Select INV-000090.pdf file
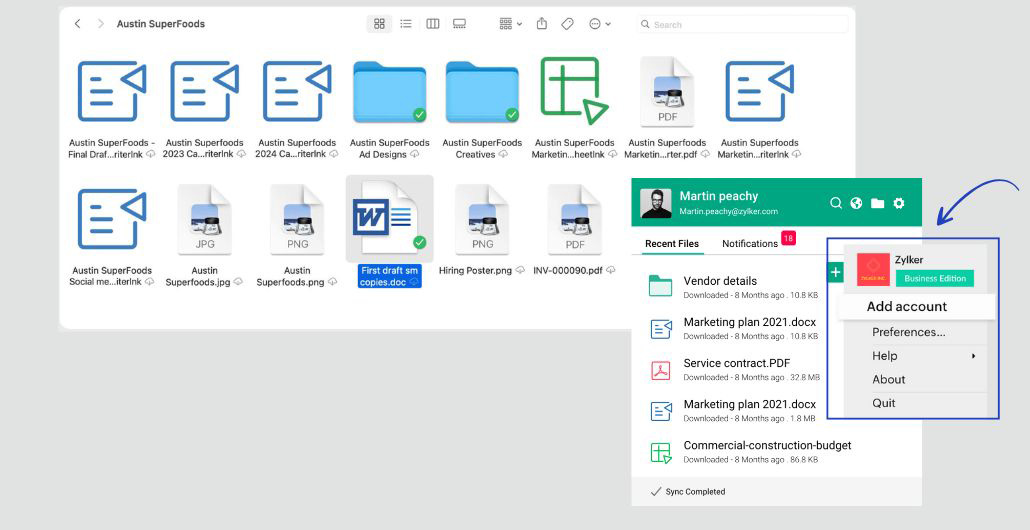The height and width of the screenshot is (530, 1030). (575, 230)
